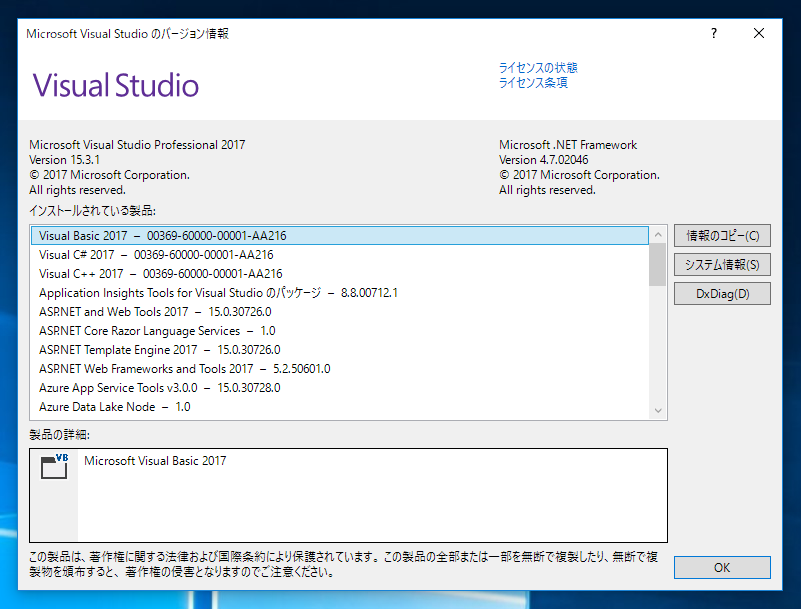
Task: Click the product list scroll down arrow
Action: 658,410
